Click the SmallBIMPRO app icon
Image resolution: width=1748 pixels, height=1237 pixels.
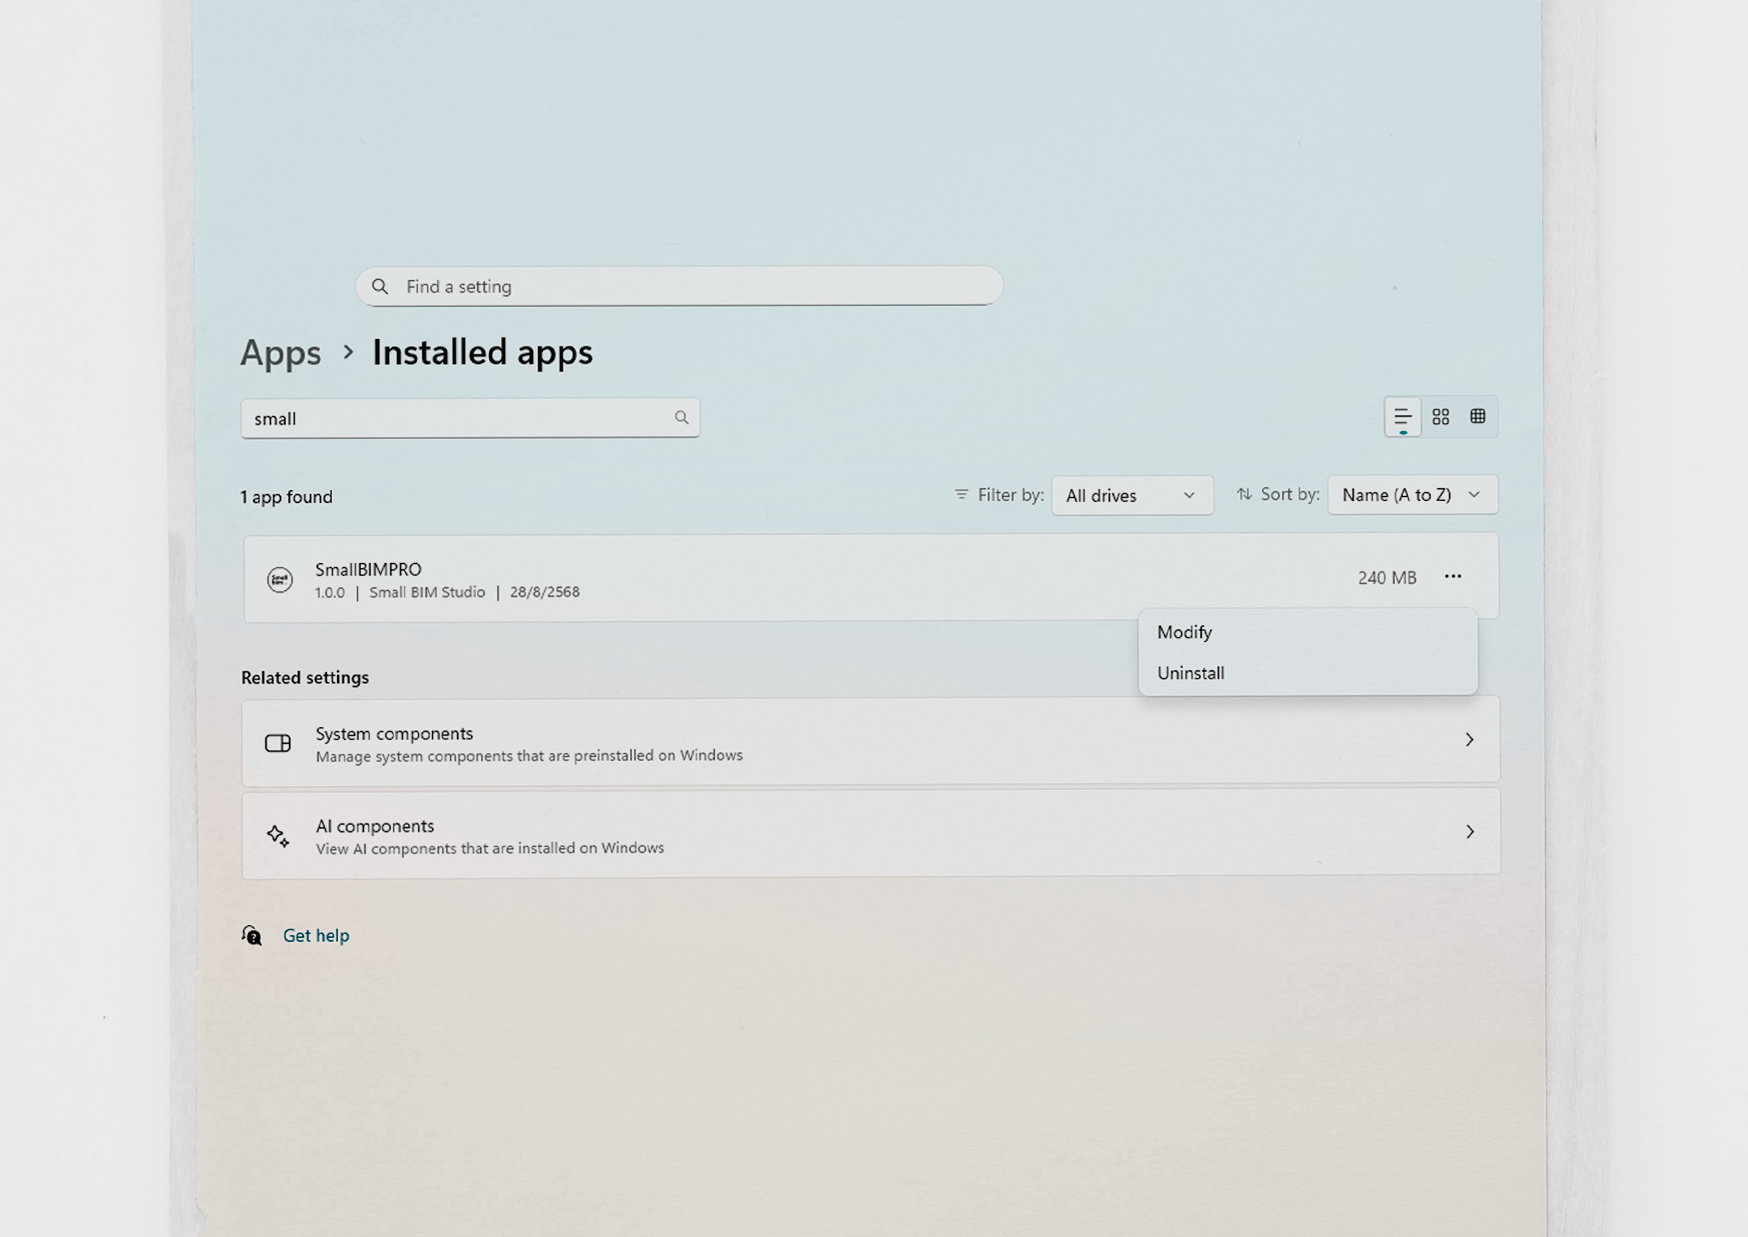(280, 579)
